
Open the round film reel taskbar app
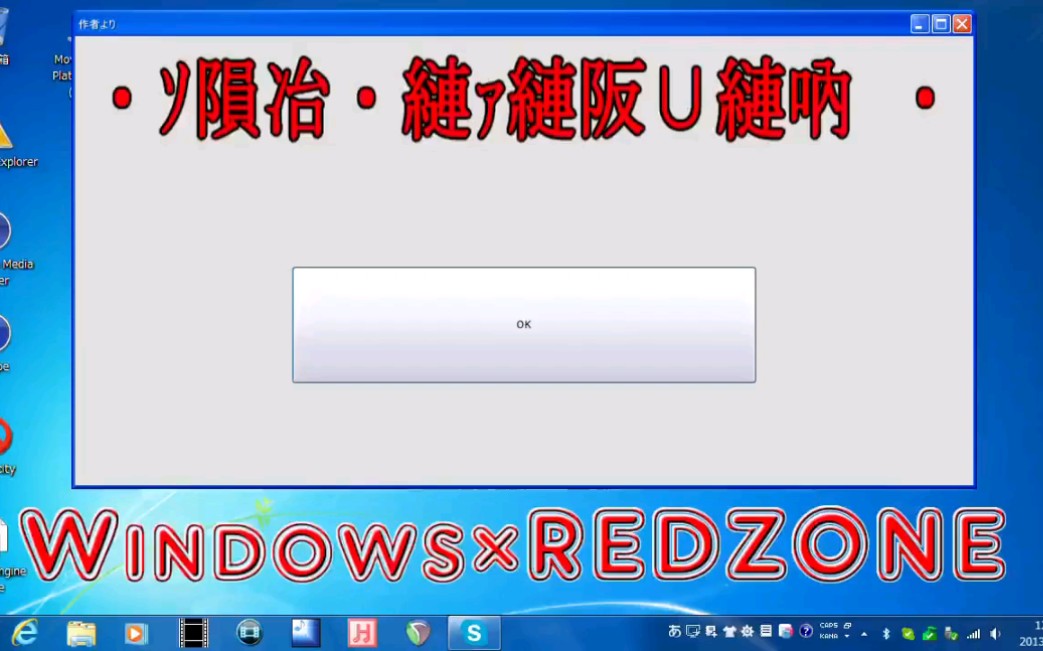click(250, 632)
